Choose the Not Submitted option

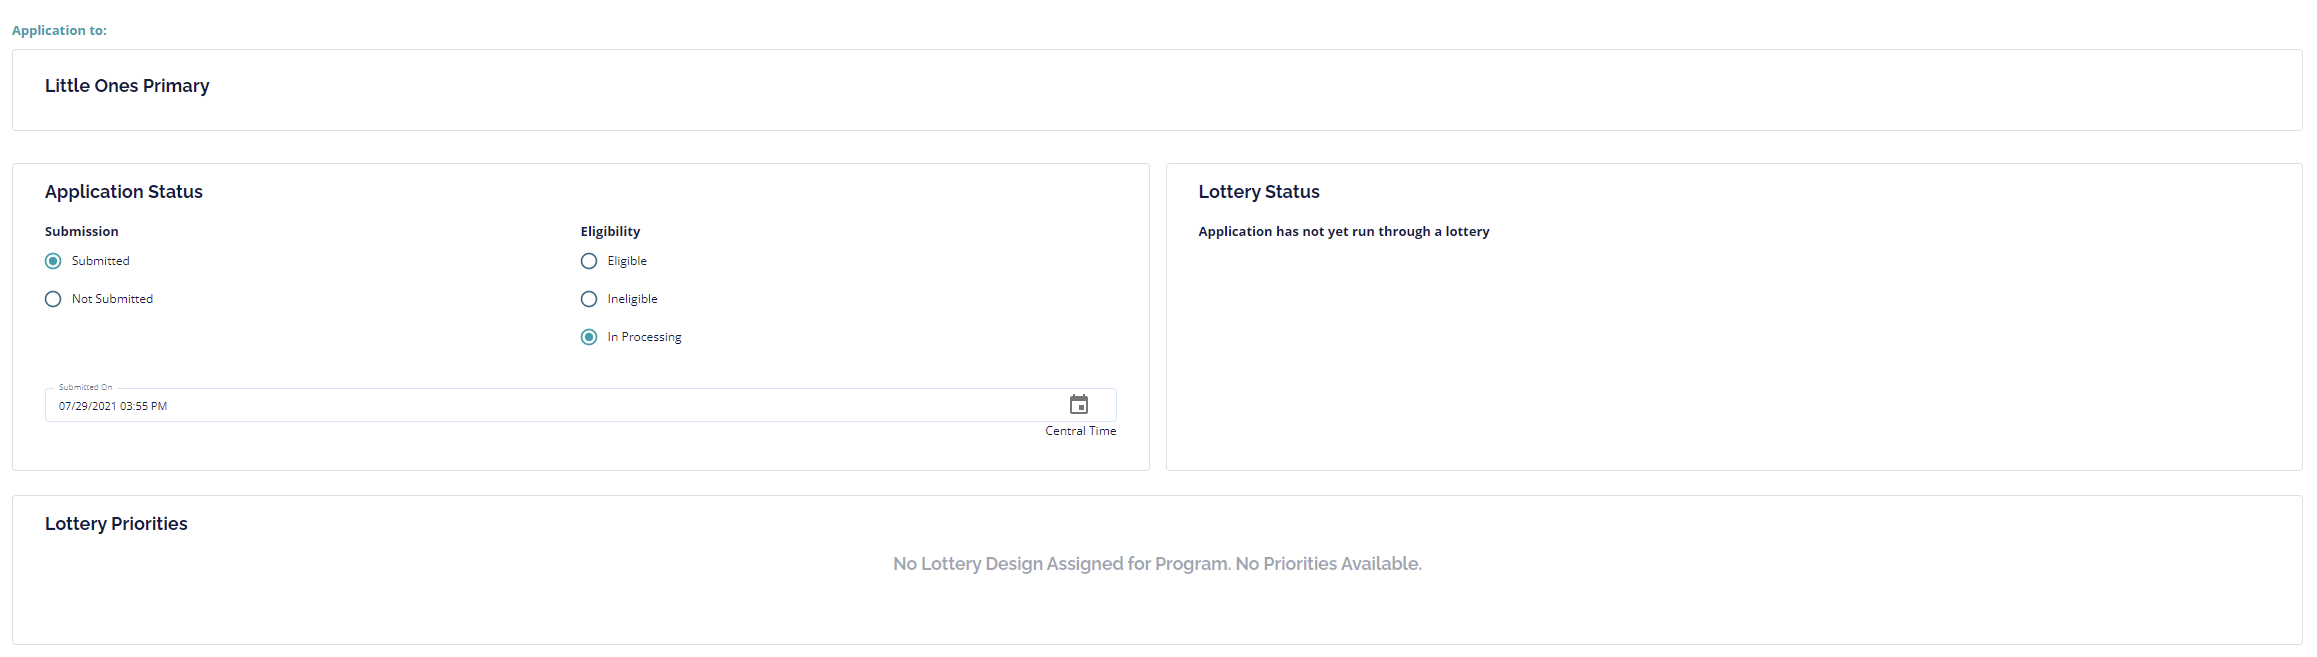click(x=53, y=299)
